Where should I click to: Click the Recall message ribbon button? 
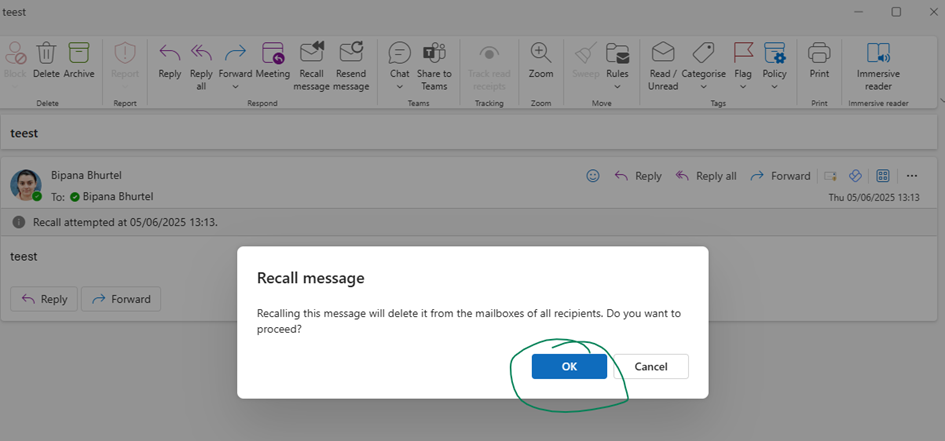click(x=312, y=66)
